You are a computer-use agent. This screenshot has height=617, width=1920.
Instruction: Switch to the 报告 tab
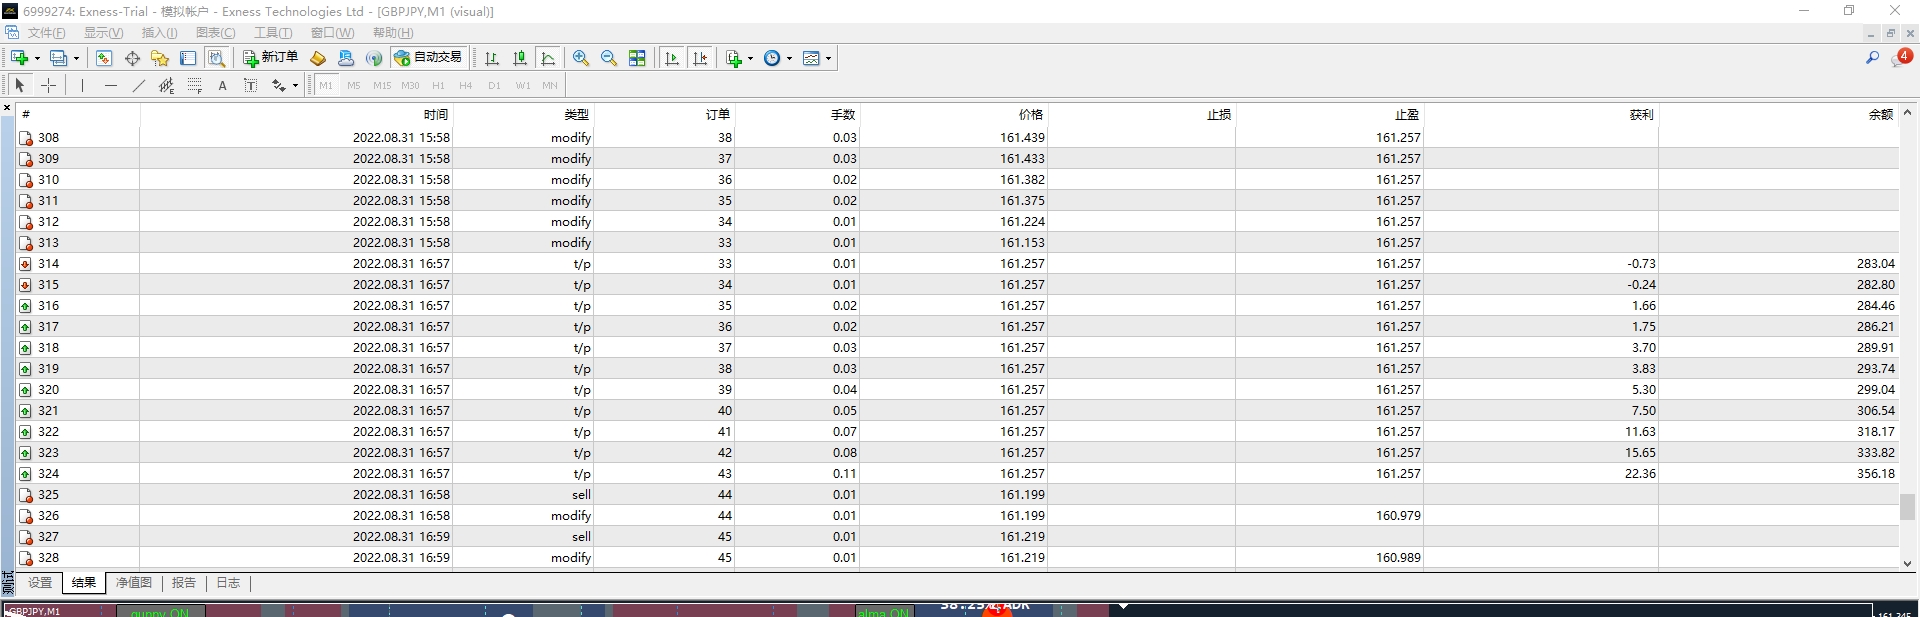point(183,583)
